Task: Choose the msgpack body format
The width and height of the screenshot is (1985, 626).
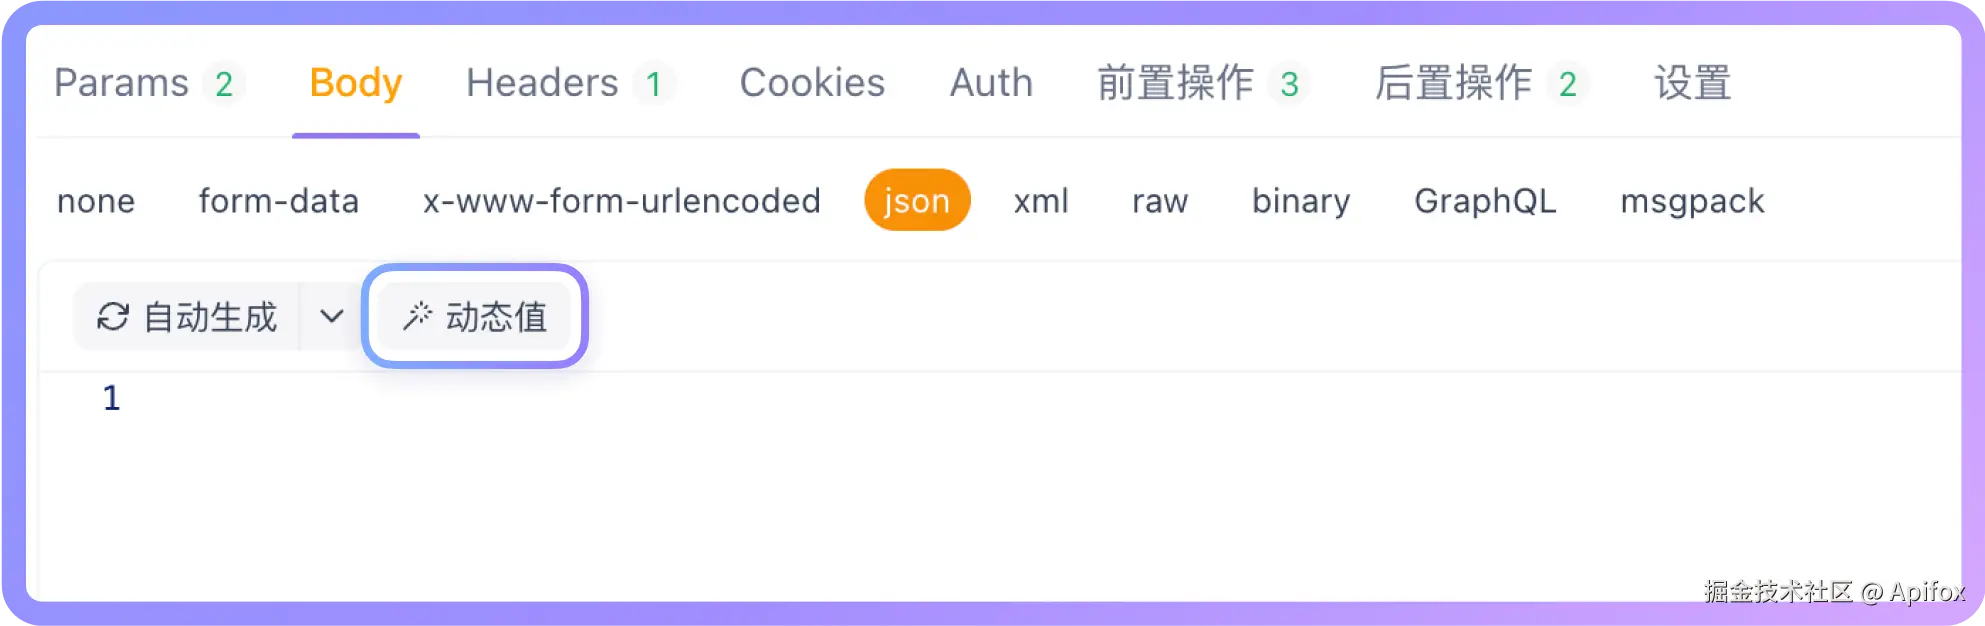Action: [x=1691, y=201]
